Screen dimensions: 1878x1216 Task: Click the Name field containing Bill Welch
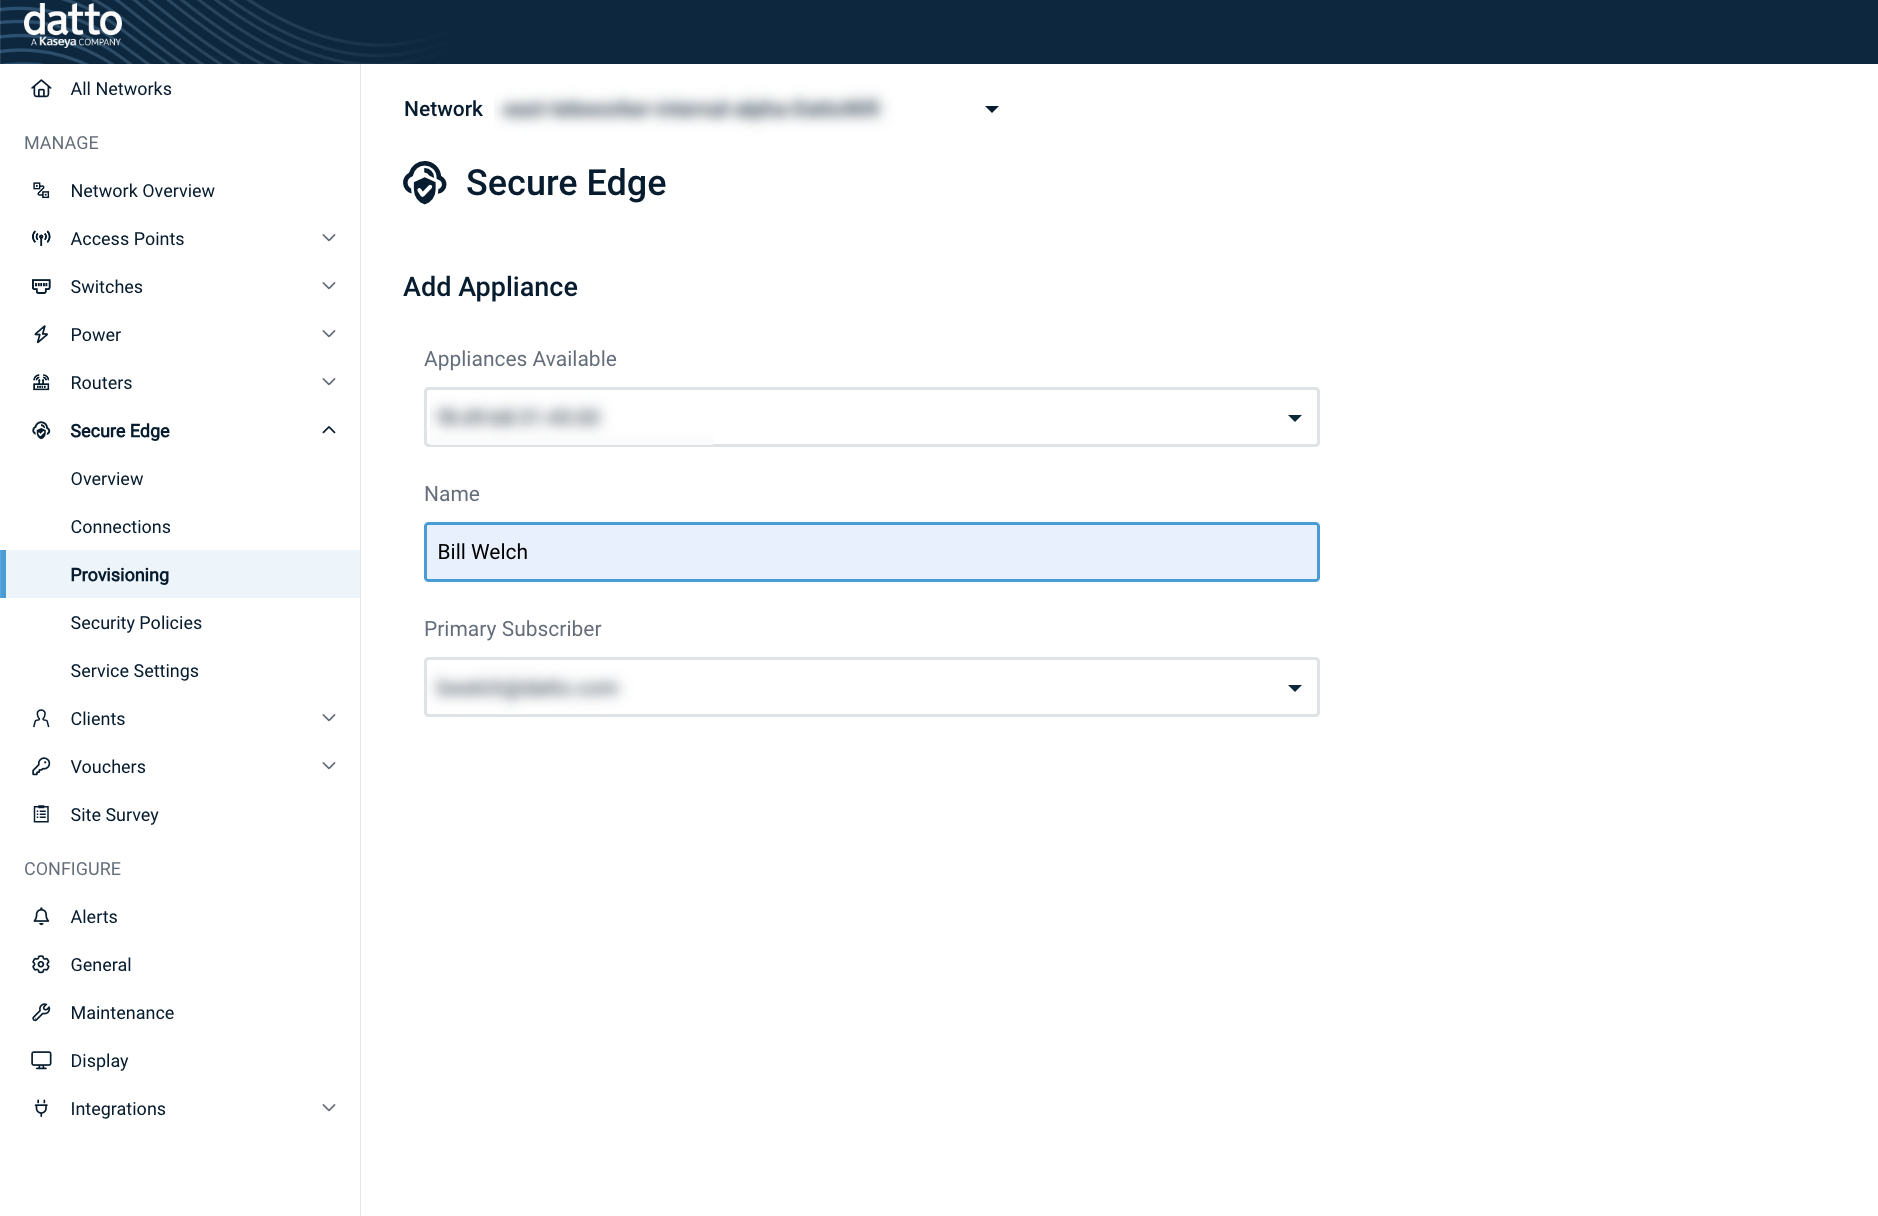(x=870, y=551)
